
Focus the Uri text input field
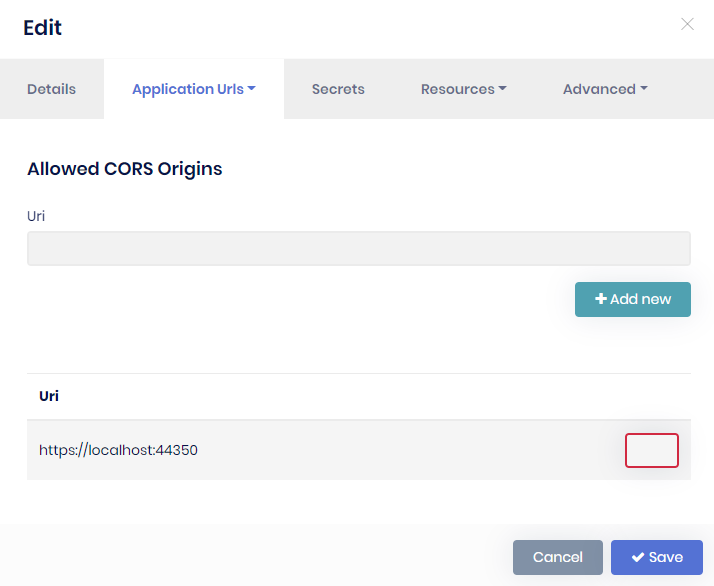(358, 249)
